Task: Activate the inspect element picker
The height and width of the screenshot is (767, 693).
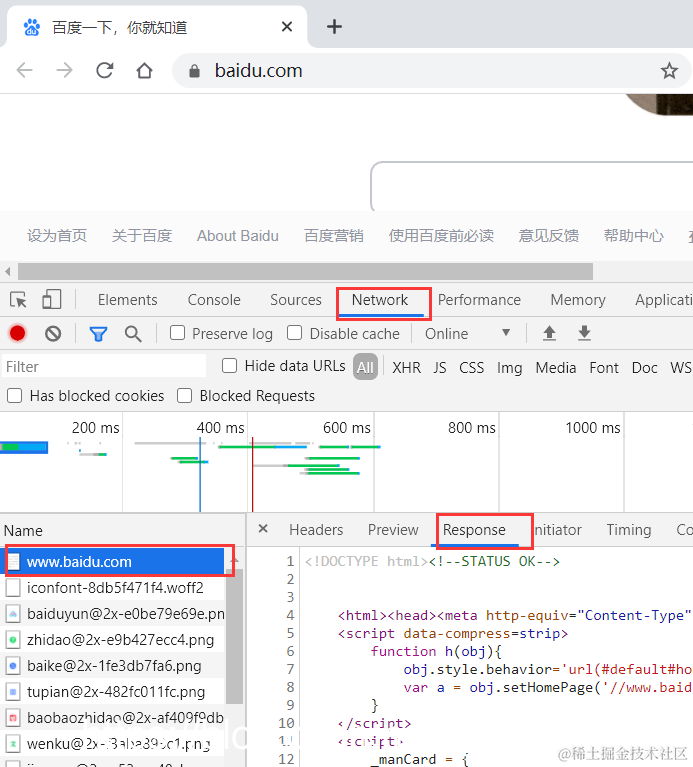Action: (19, 299)
